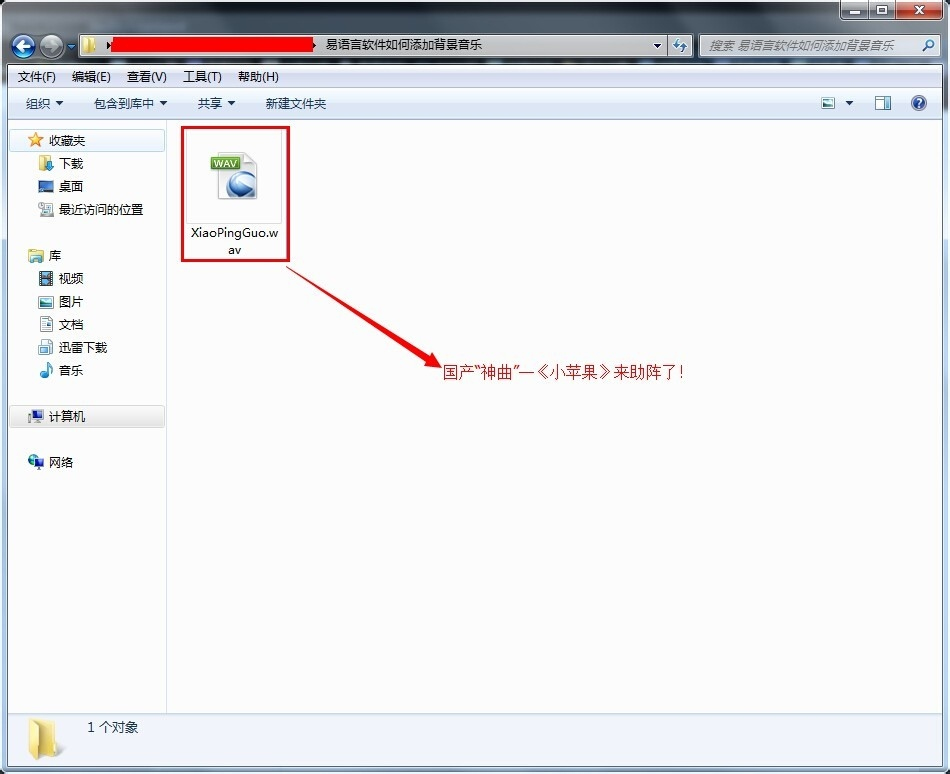Select 计算机 in the navigation pane
Image resolution: width=950 pixels, height=774 pixels.
point(87,417)
